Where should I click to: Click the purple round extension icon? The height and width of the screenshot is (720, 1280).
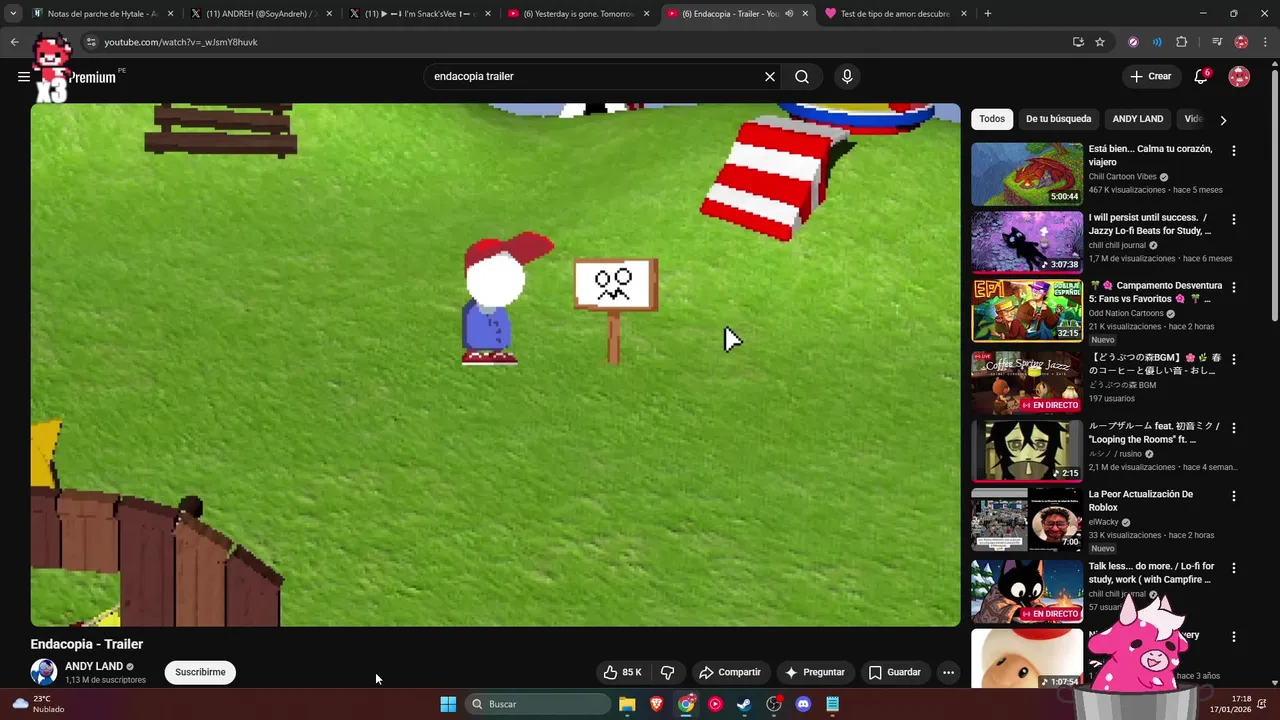tap(1133, 42)
